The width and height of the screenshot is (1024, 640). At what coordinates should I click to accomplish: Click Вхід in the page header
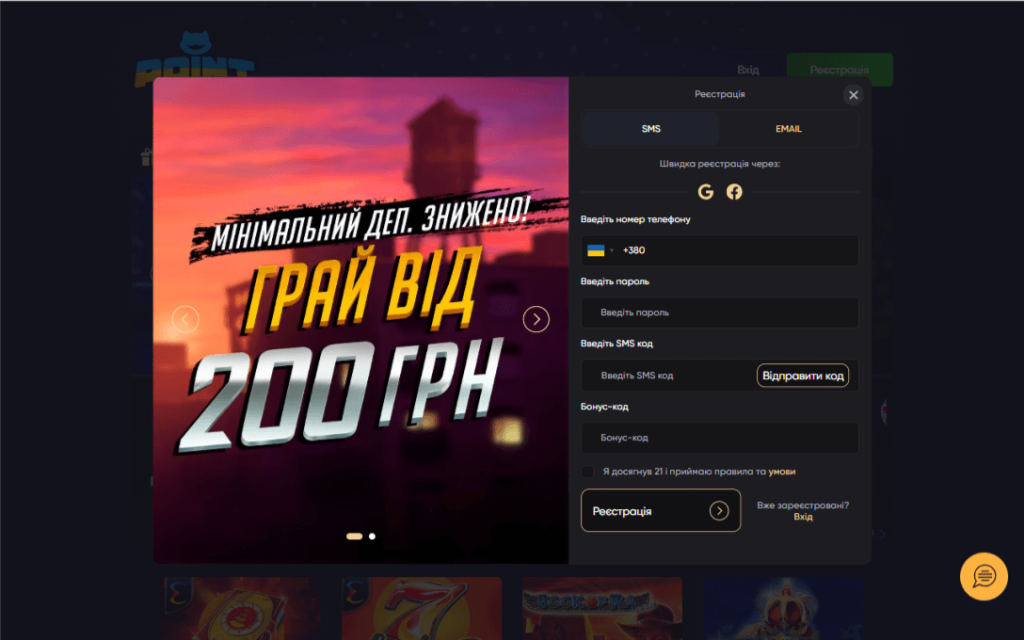pos(748,70)
